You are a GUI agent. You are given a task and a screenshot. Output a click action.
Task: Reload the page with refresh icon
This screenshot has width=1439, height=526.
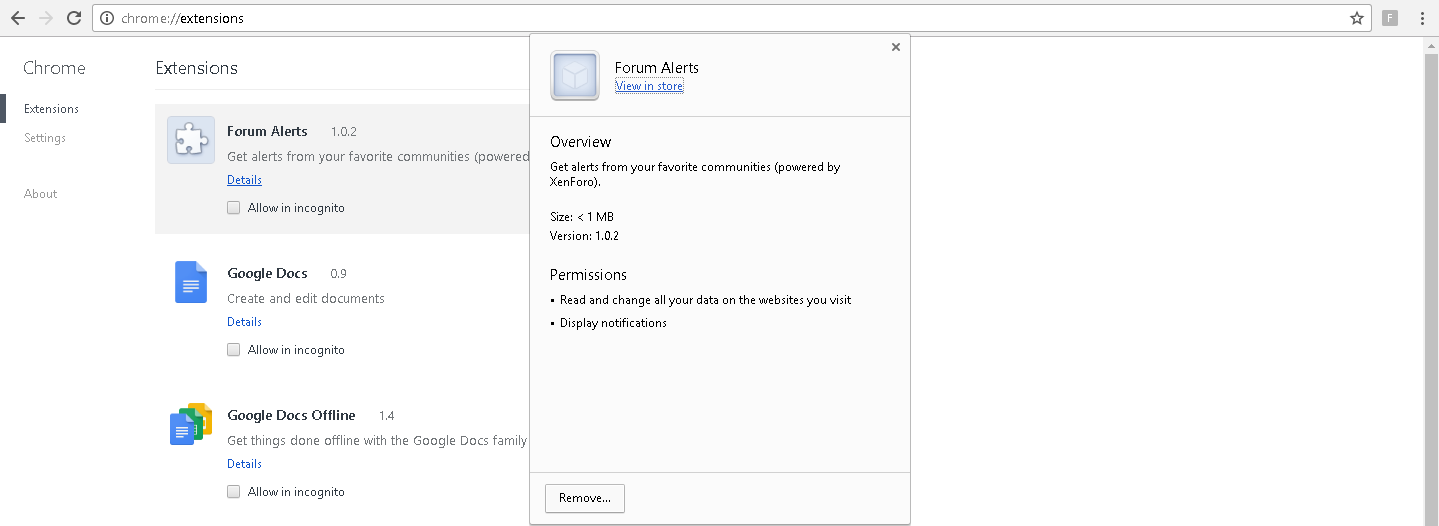tap(74, 18)
